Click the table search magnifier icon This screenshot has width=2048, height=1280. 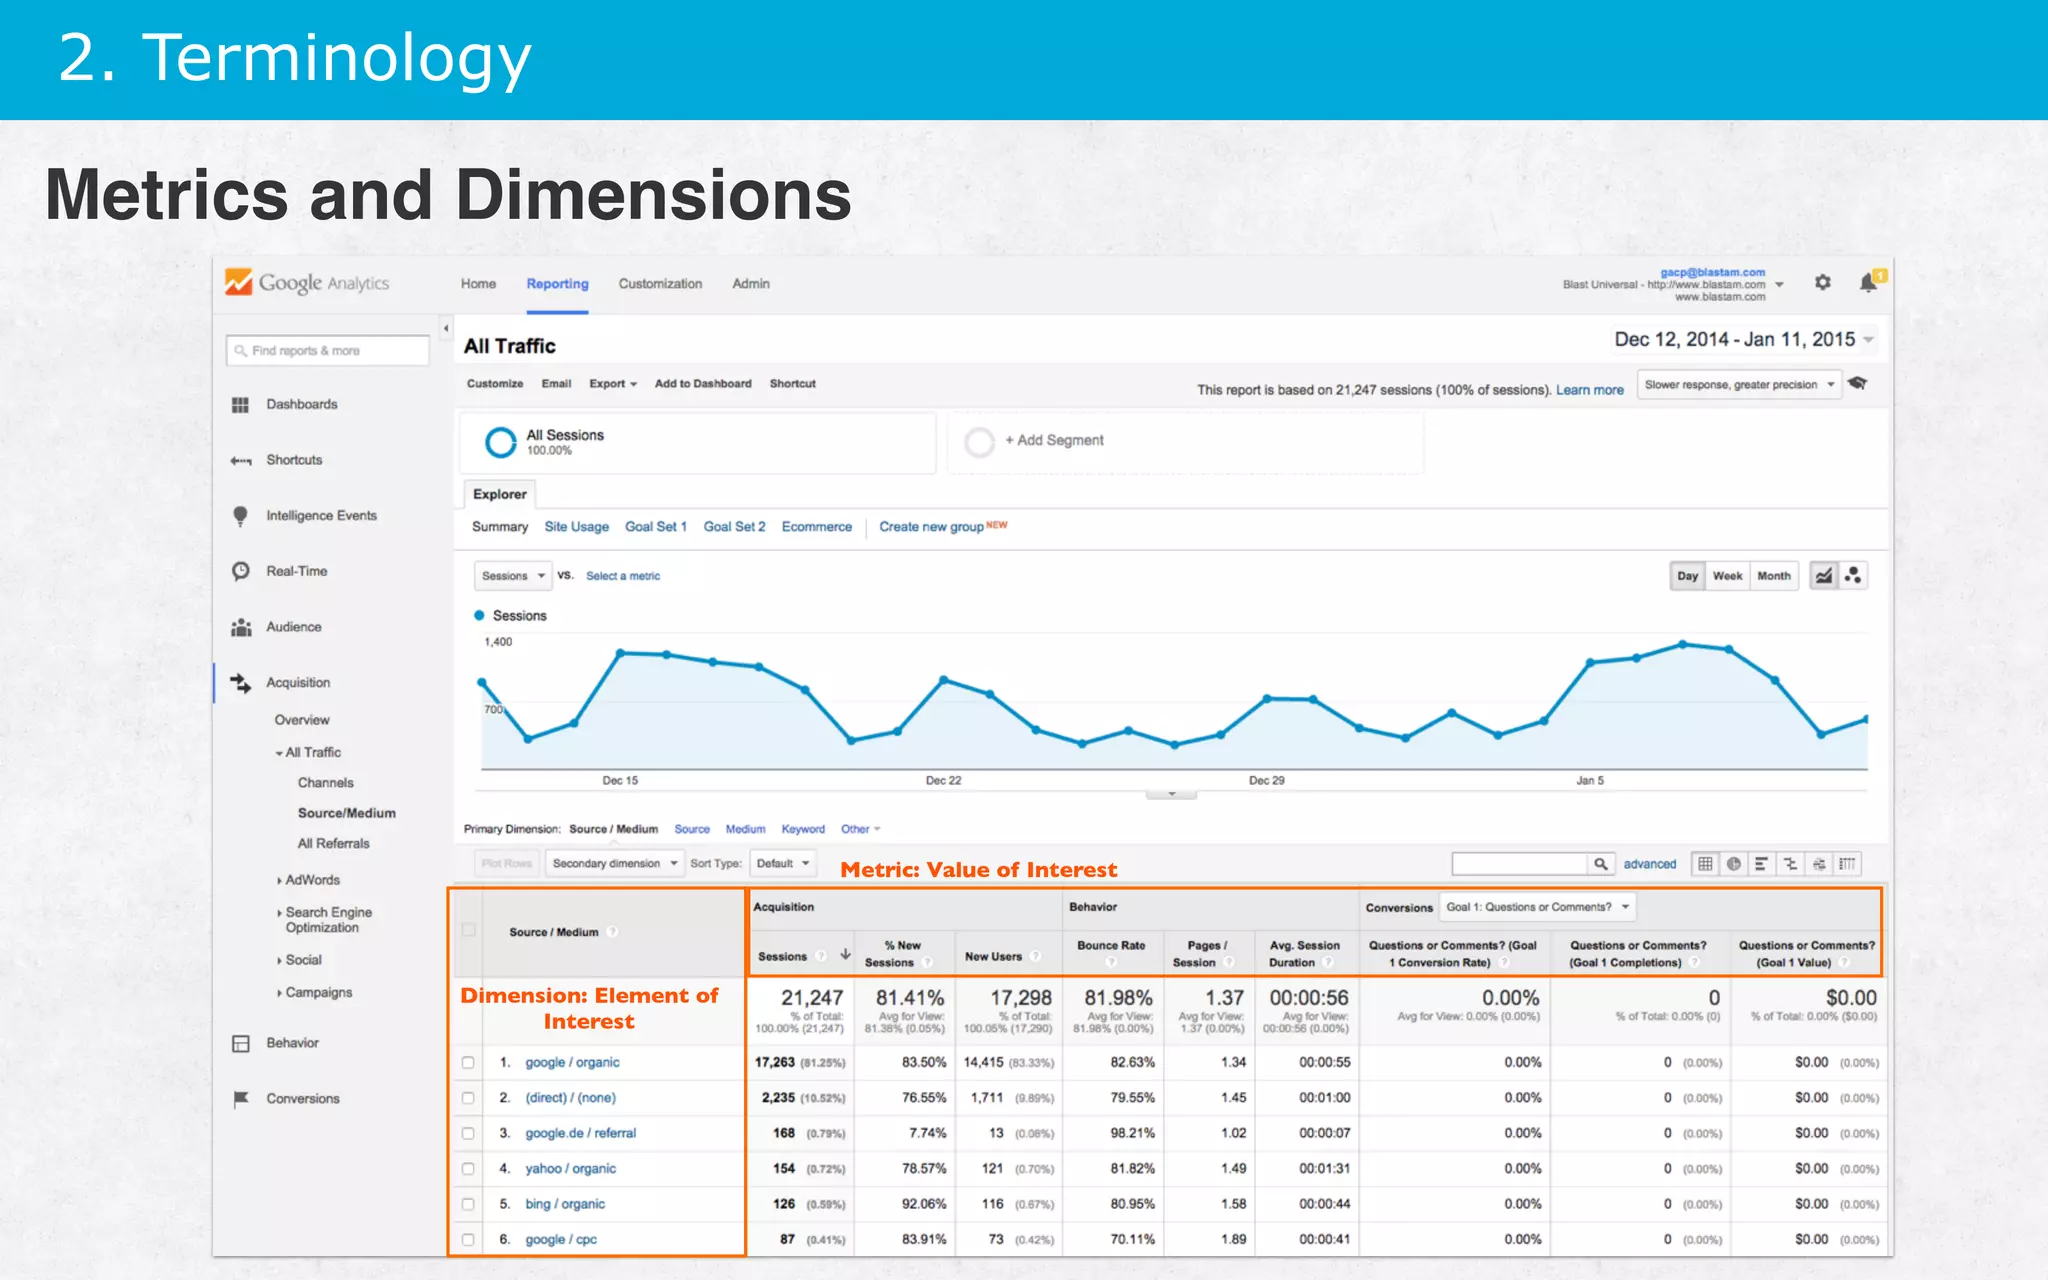[x=1600, y=864]
